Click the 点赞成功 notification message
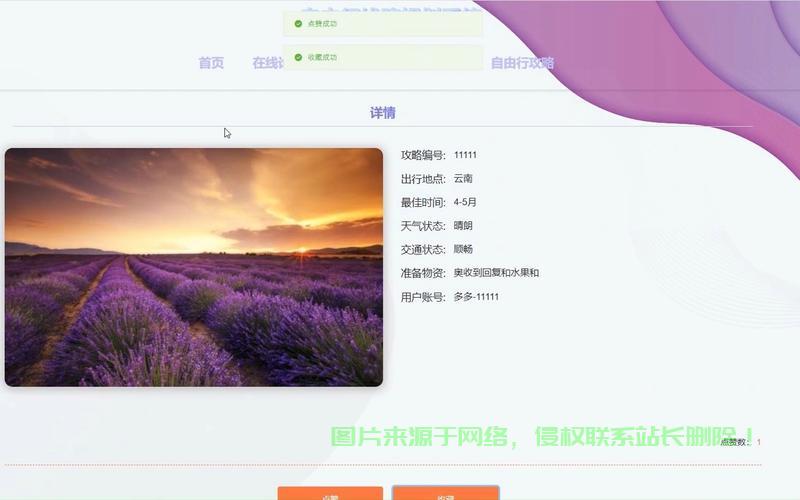The height and width of the screenshot is (500, 800). click(x=383, y=23)
